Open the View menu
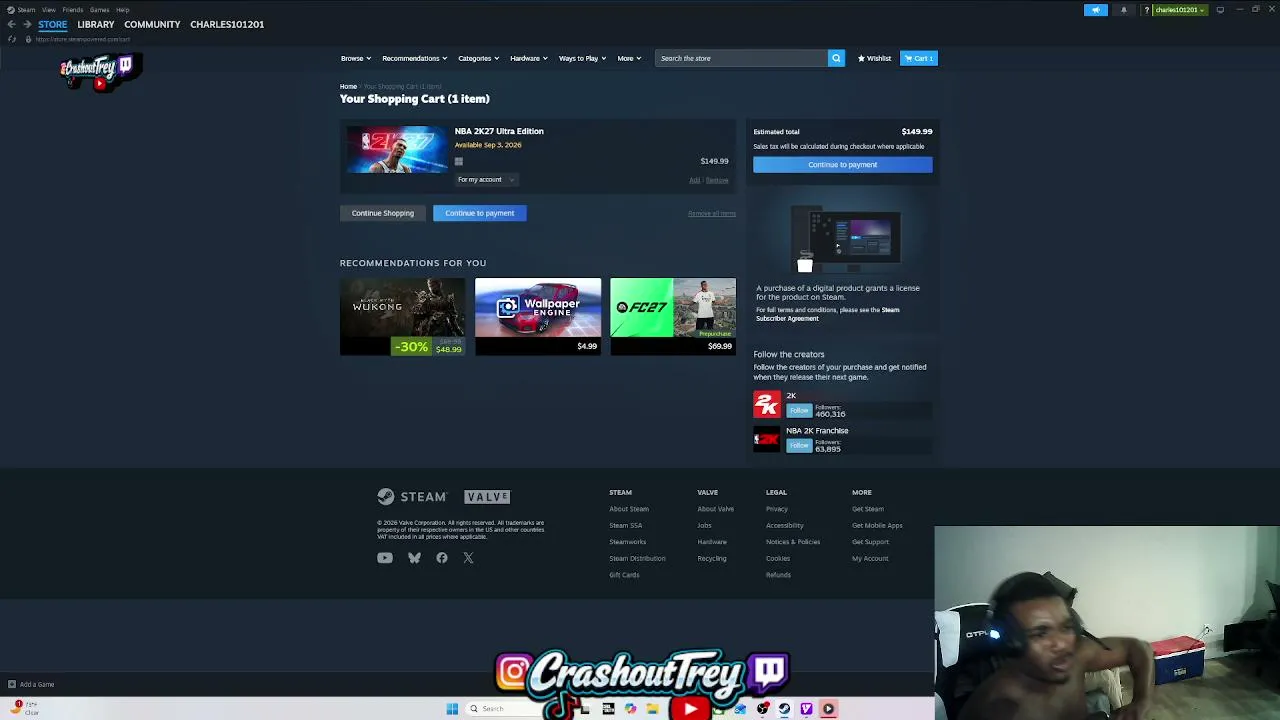This screenshot has width=1280, height=720. [x=48, y=10]
